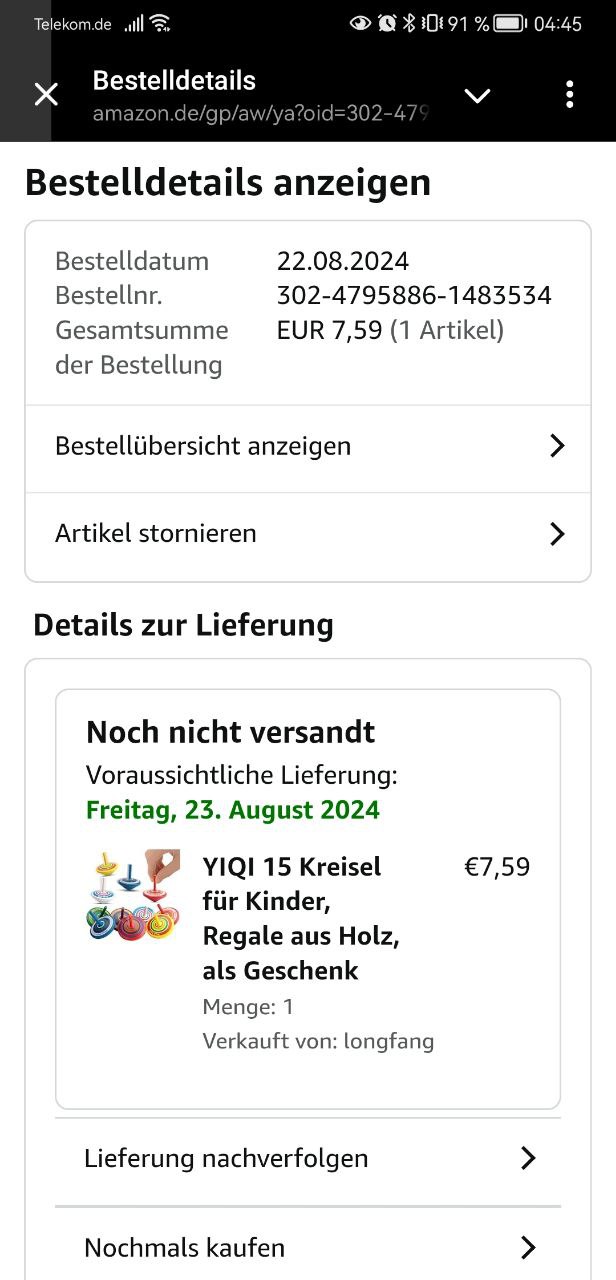Tap the alarm clock status icon

[x=387, y=23]
